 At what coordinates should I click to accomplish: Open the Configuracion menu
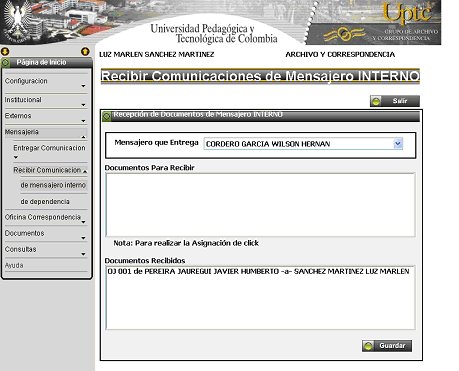point(26,81)
